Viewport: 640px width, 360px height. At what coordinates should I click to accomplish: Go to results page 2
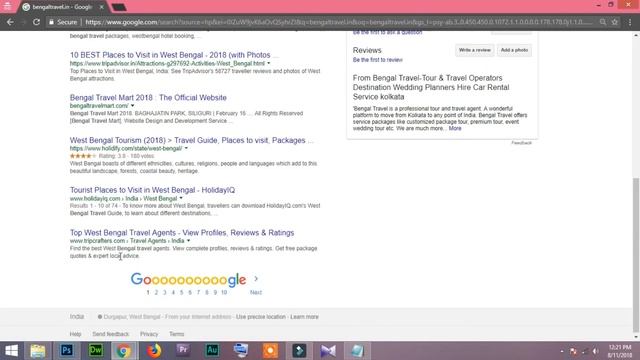(156, 292)
